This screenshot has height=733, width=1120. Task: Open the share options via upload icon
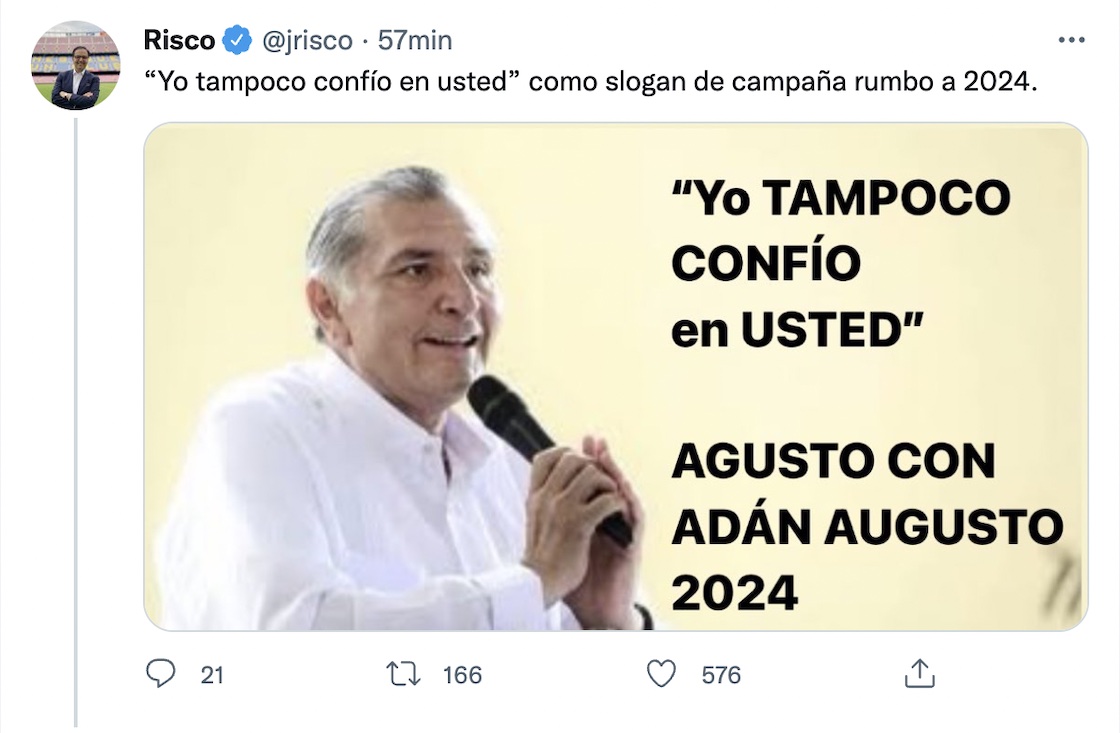click(x=919, y=674)
